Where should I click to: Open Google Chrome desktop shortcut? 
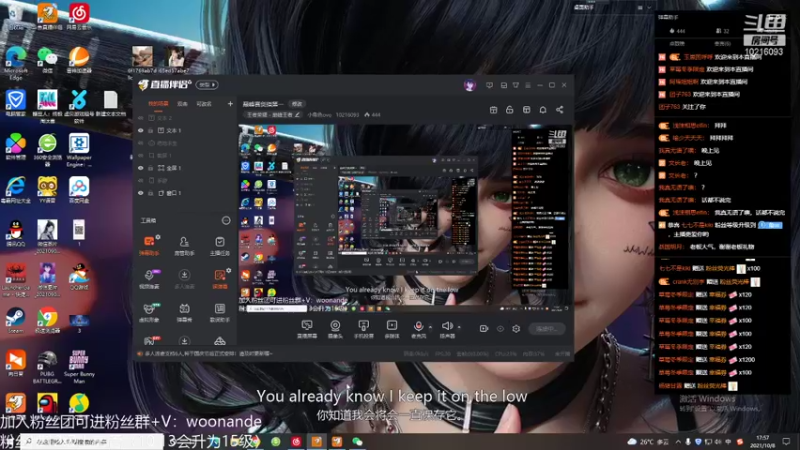47,320
